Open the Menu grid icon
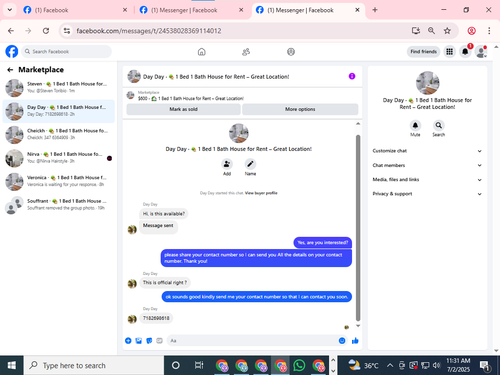500x375 pixels. 450,52
